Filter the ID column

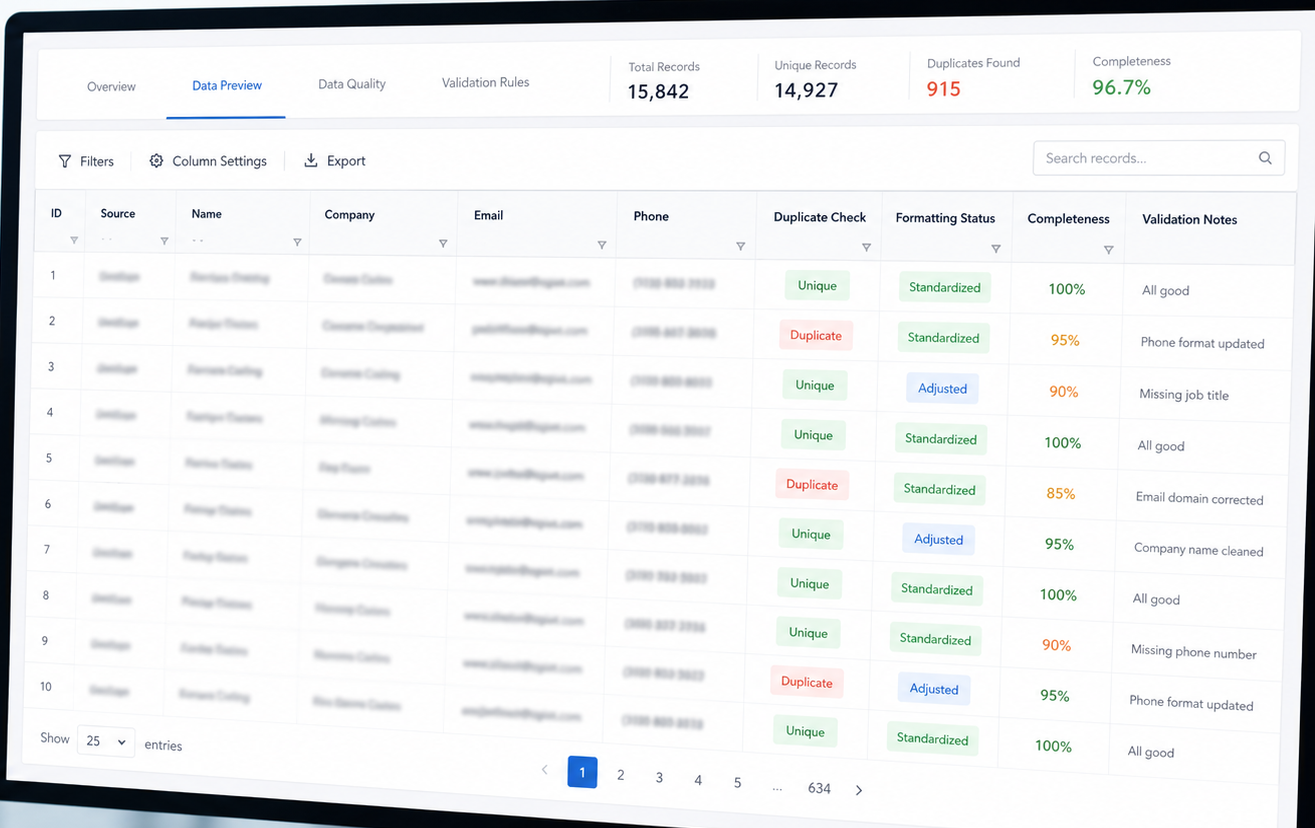[73, 240]
